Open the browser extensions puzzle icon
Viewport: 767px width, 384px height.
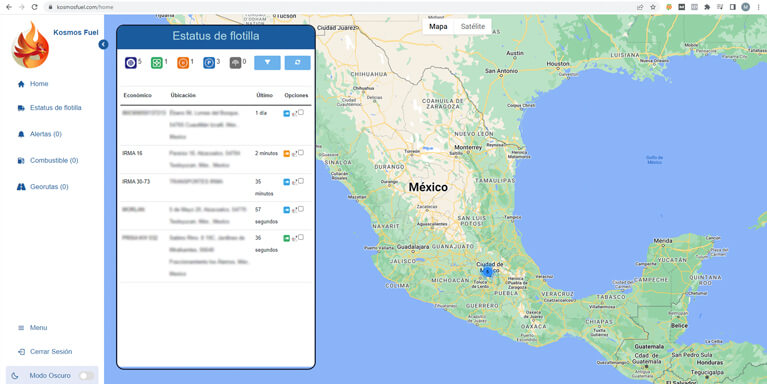point(707,7)
